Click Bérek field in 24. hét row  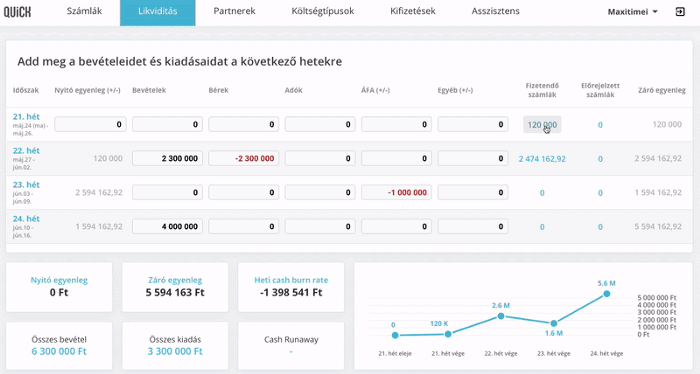coord(244,226)
